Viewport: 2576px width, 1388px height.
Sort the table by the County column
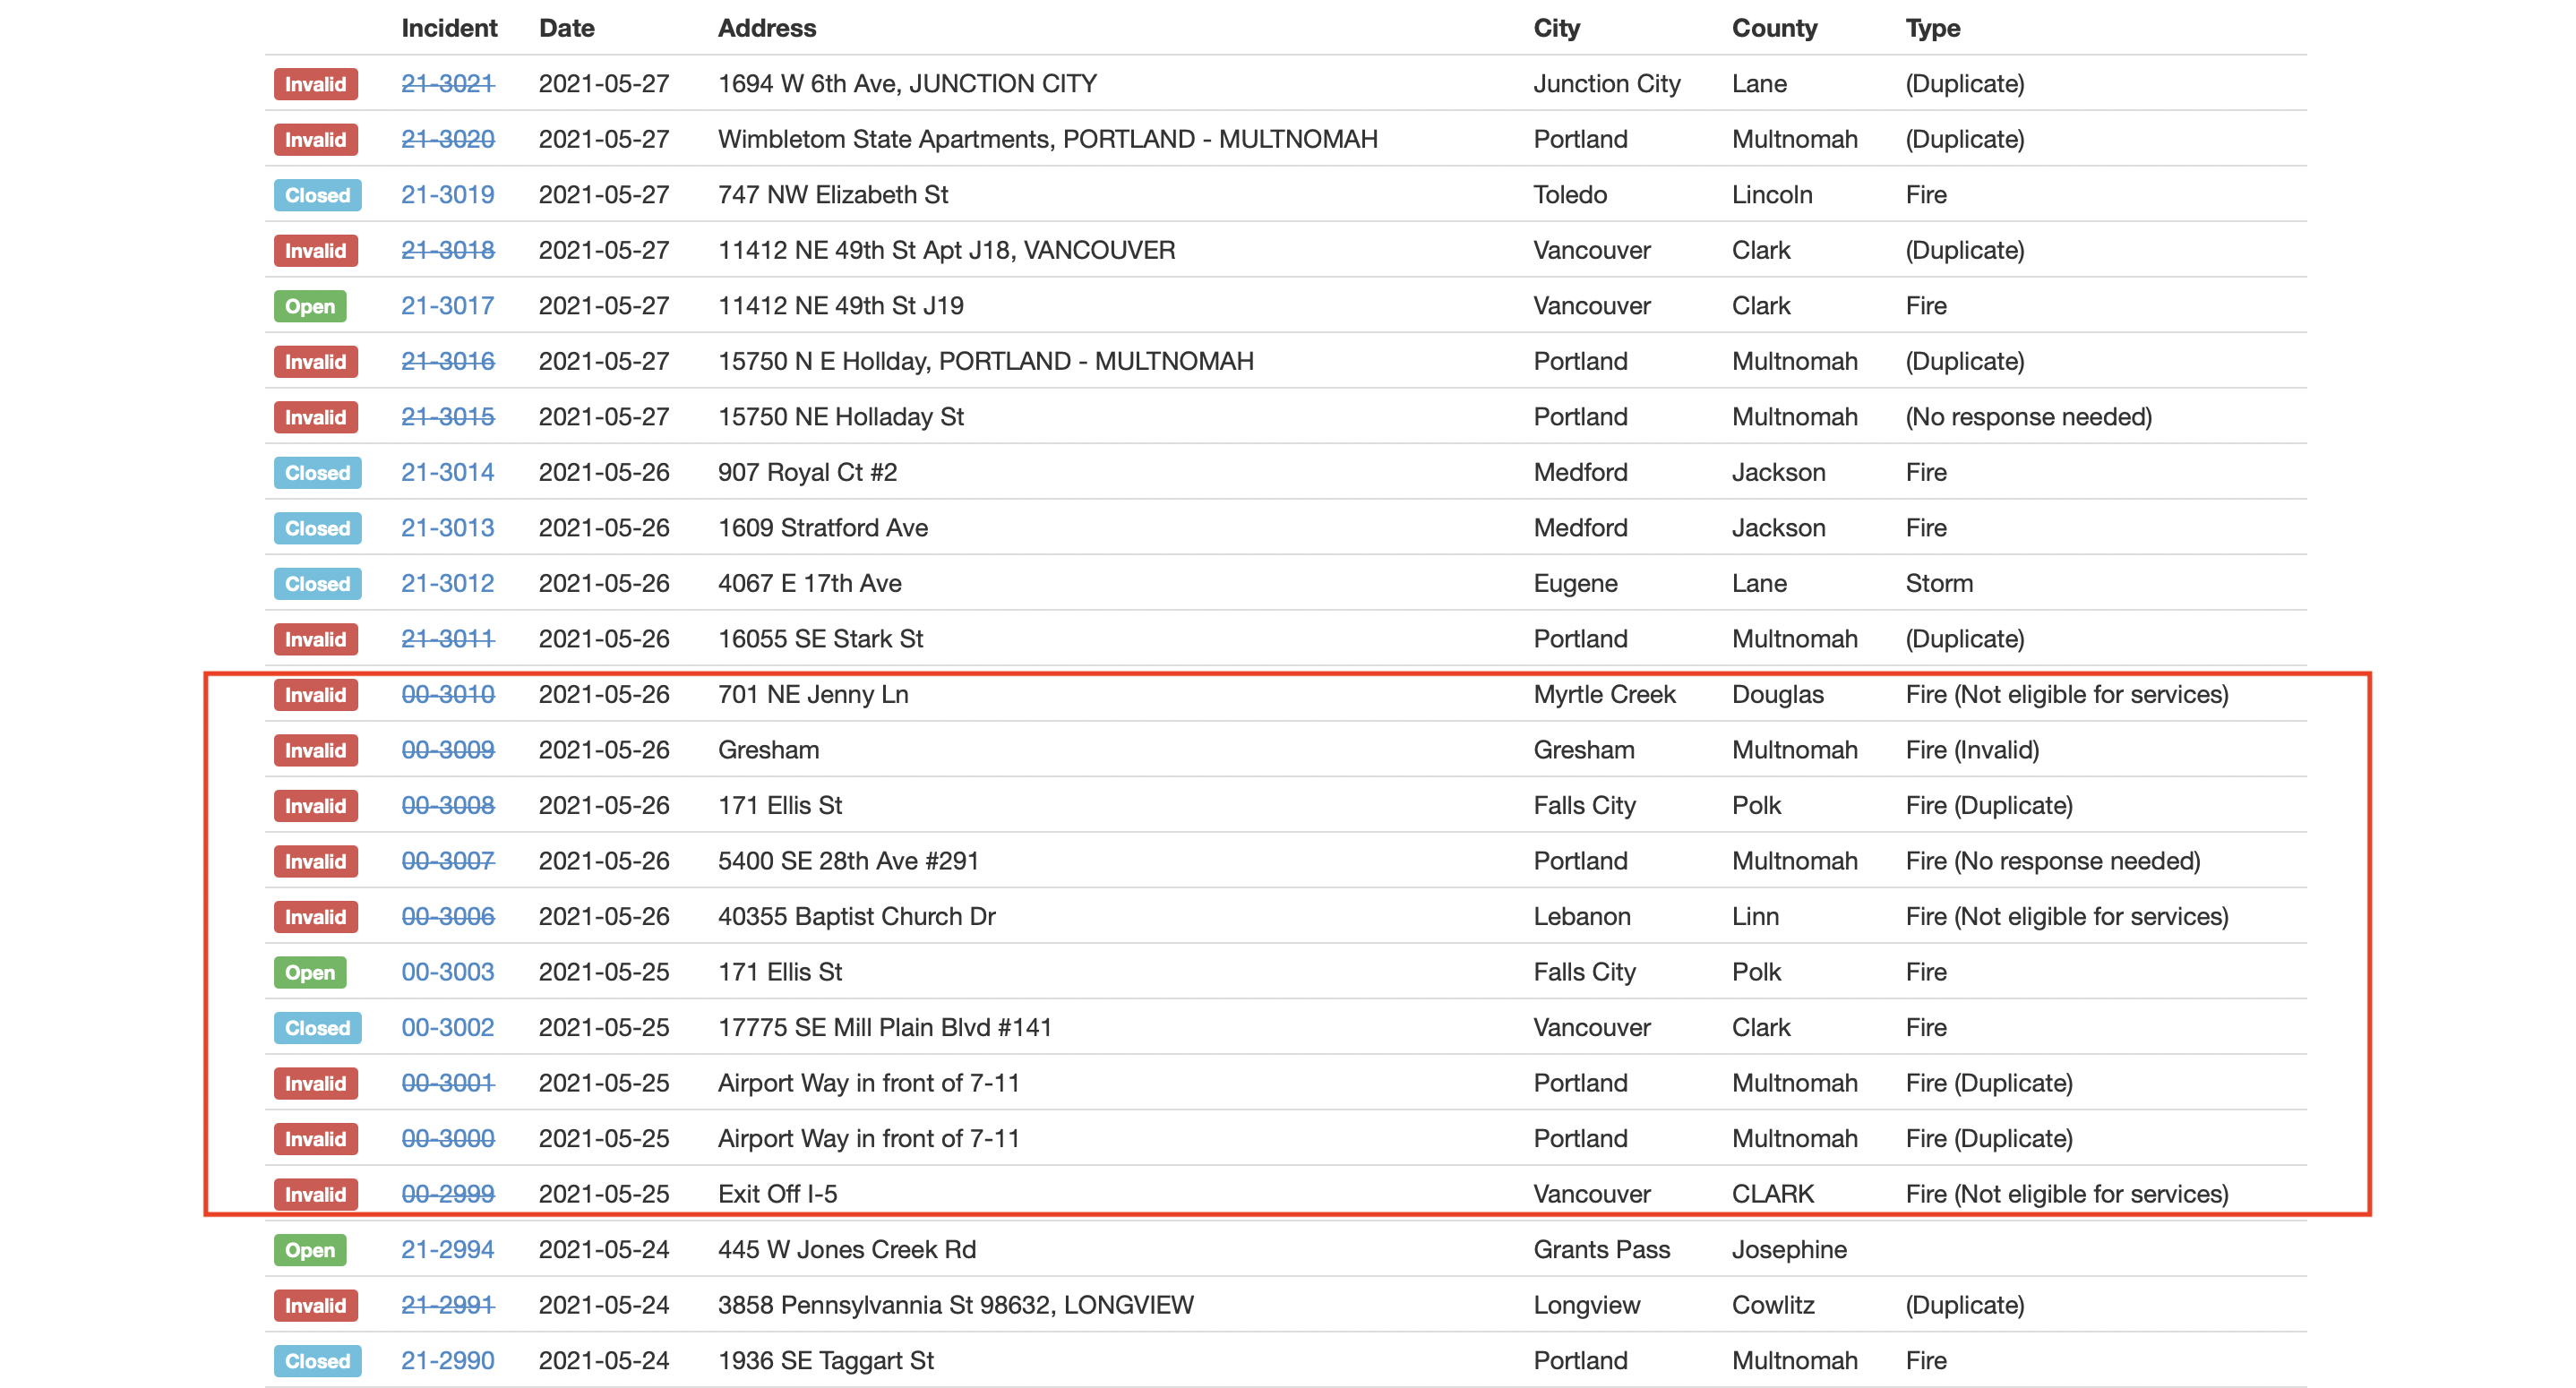[x=1774, y=28]
